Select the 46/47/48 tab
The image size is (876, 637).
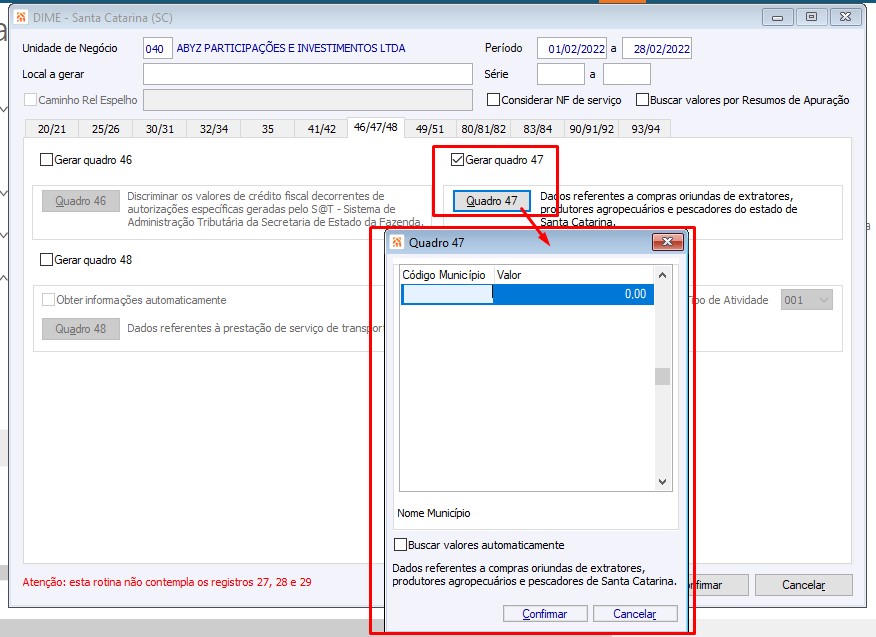coord(375,127)
